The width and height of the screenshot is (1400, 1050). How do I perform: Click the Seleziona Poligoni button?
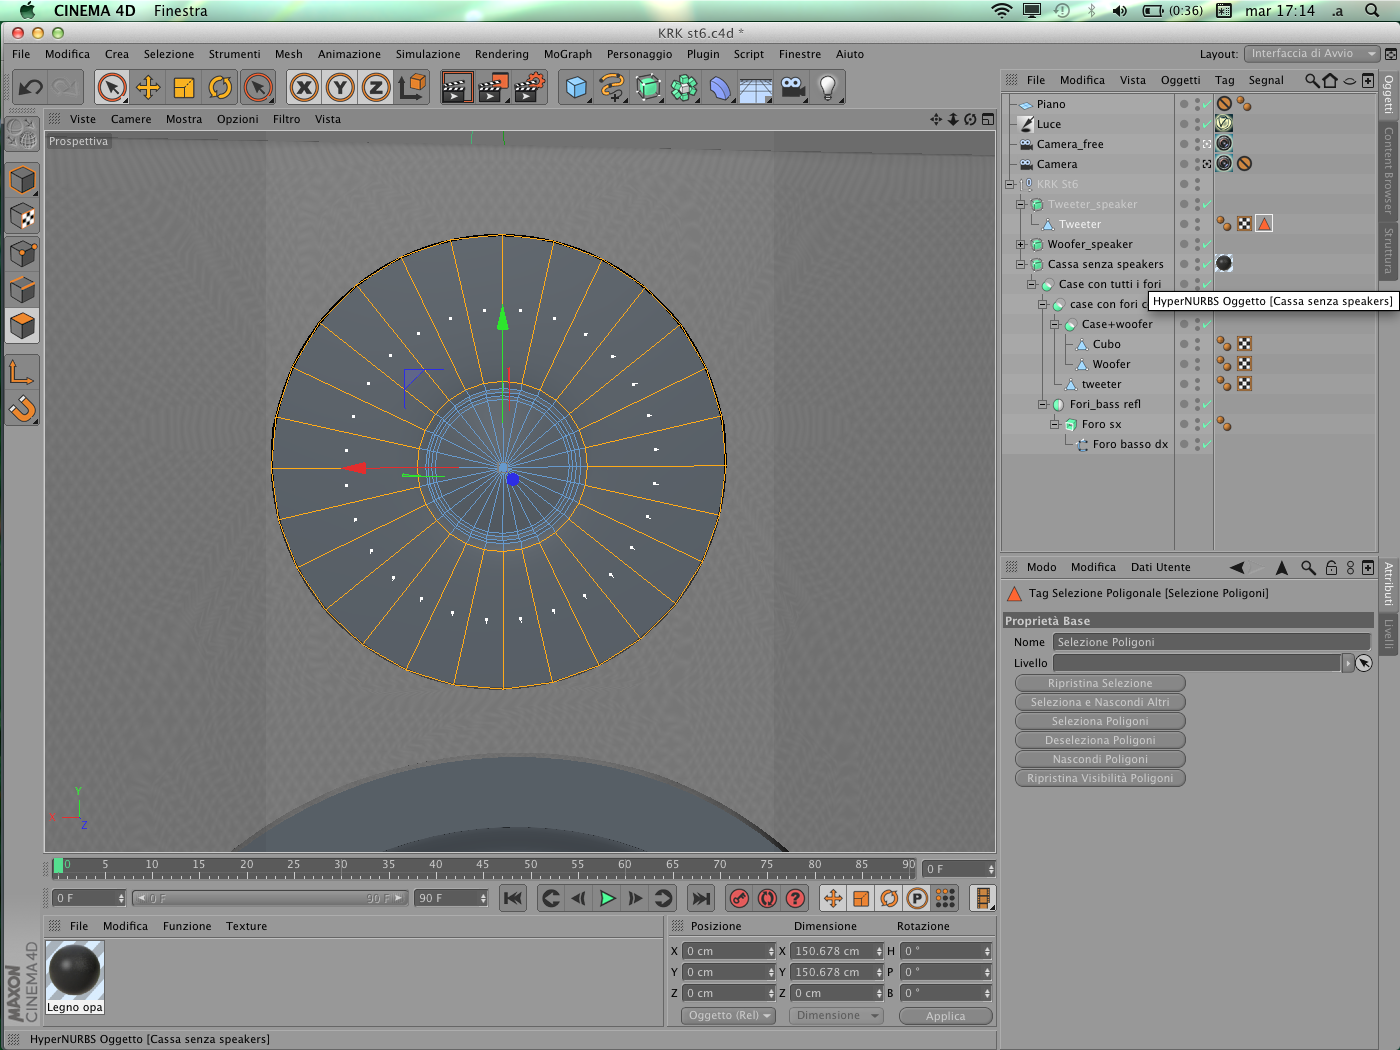(1100, 721)
